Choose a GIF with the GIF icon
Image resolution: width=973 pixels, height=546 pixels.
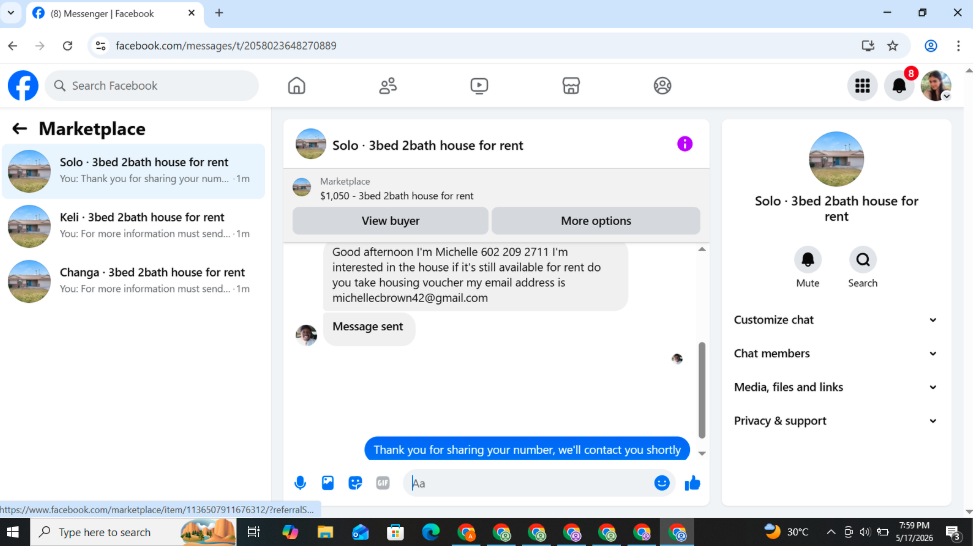tap(383, 483)
